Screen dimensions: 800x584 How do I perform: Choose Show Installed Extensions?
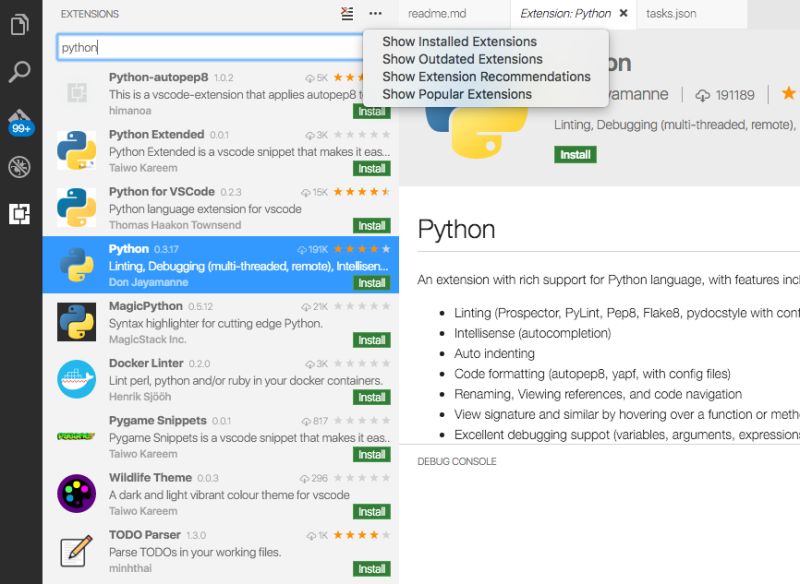460,41
